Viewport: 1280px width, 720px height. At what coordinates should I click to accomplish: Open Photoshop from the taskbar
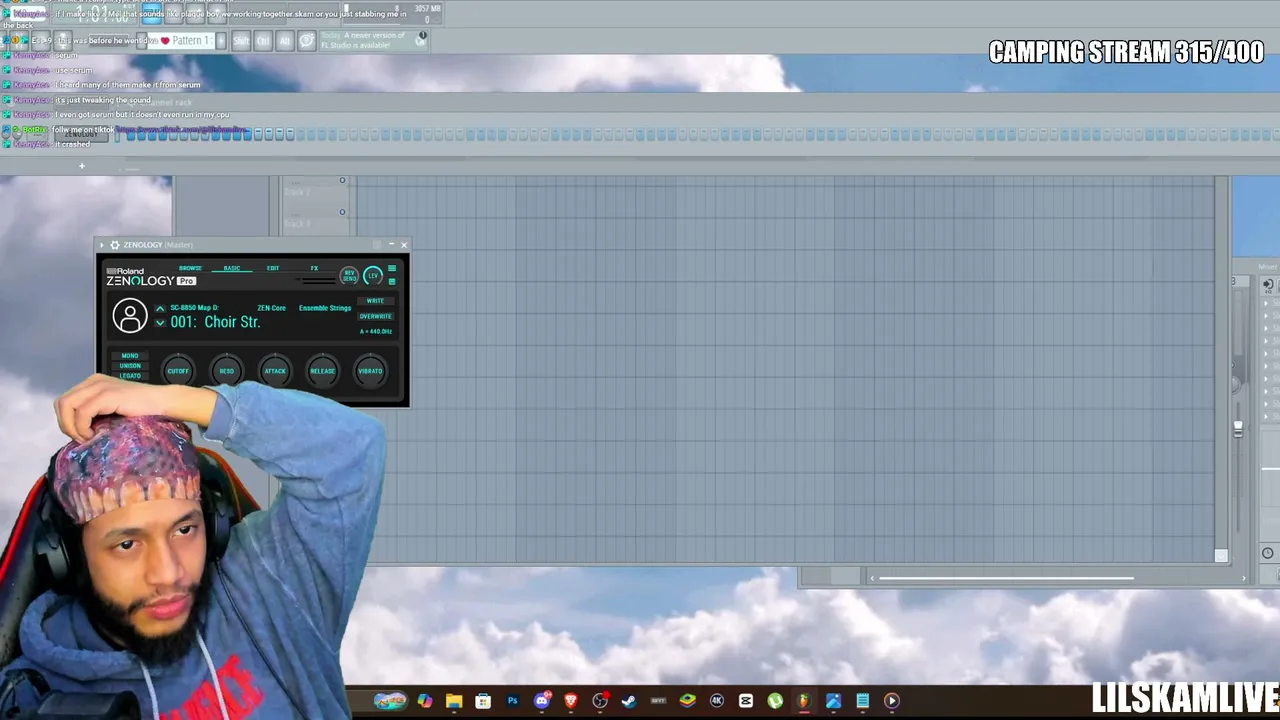(513, 701)
